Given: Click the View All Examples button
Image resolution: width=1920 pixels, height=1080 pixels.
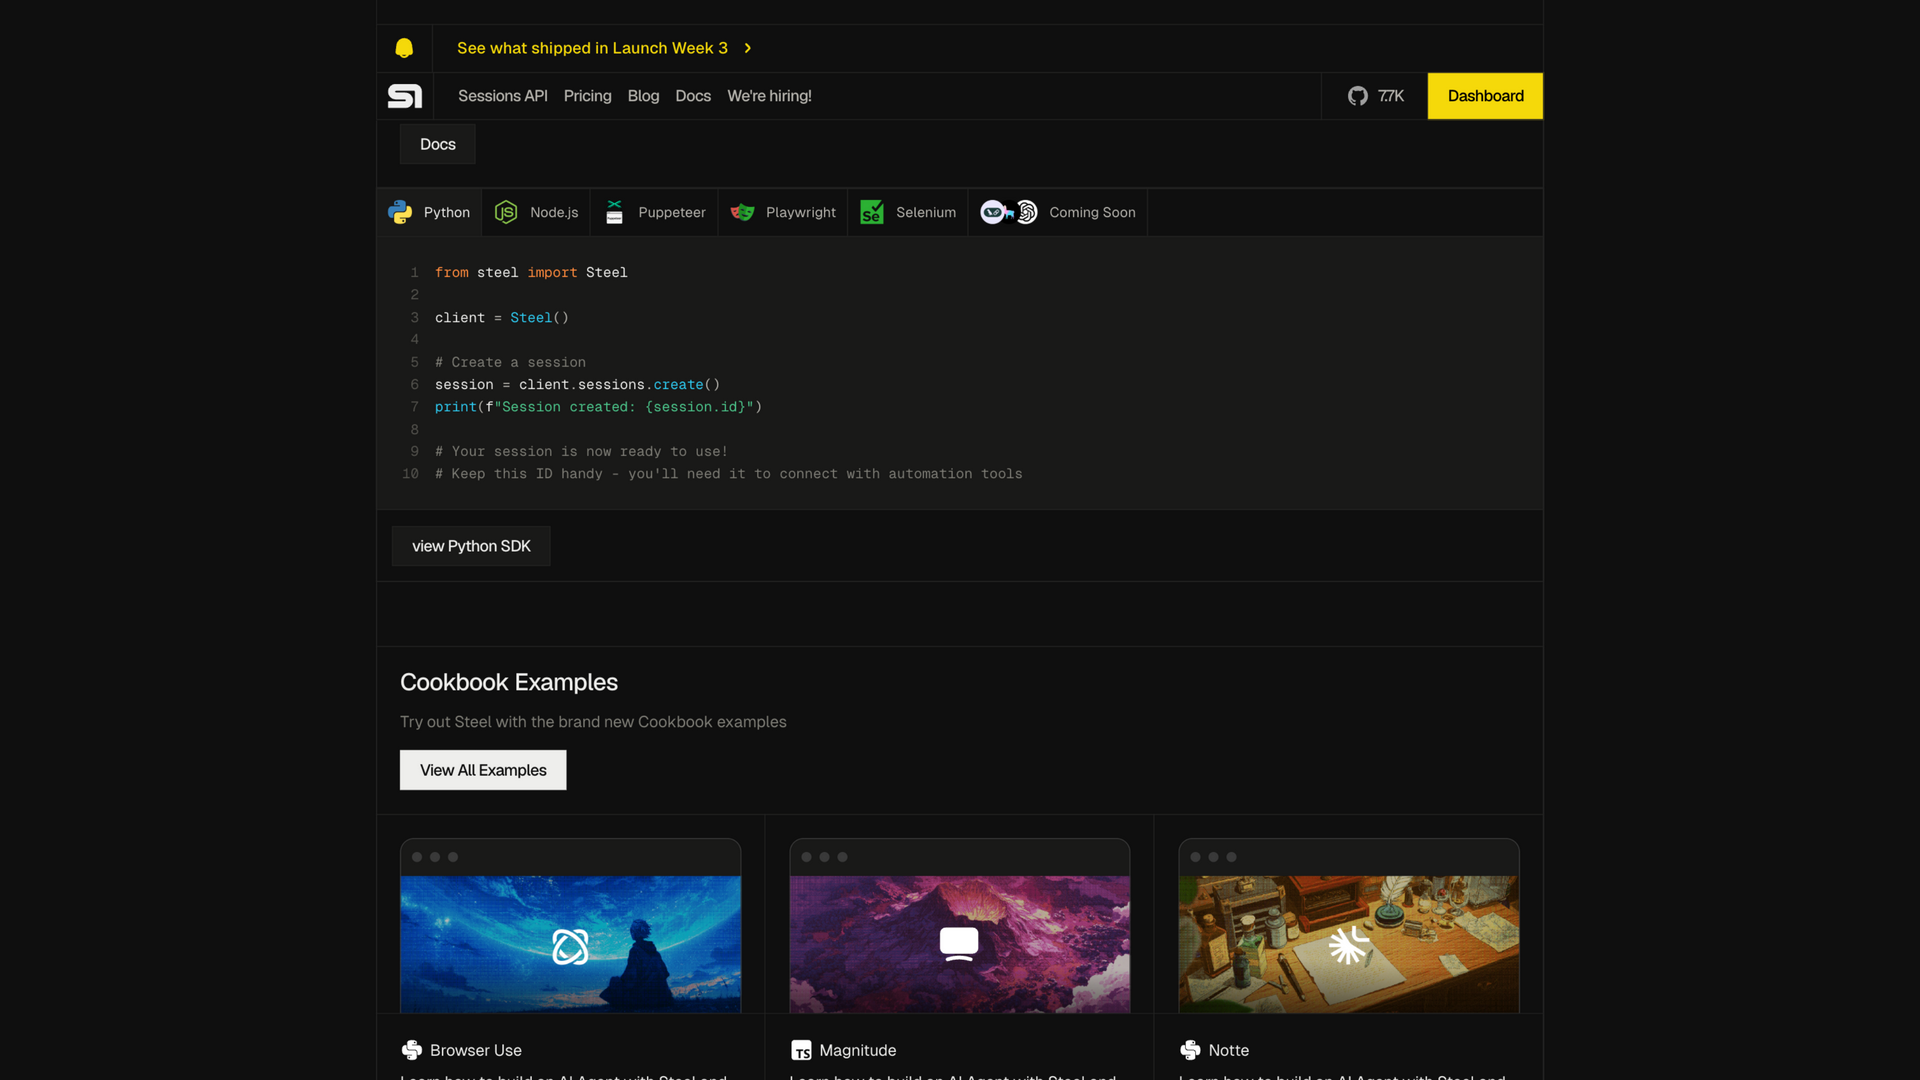Looking at the screenshot, I should pos(483,770).
